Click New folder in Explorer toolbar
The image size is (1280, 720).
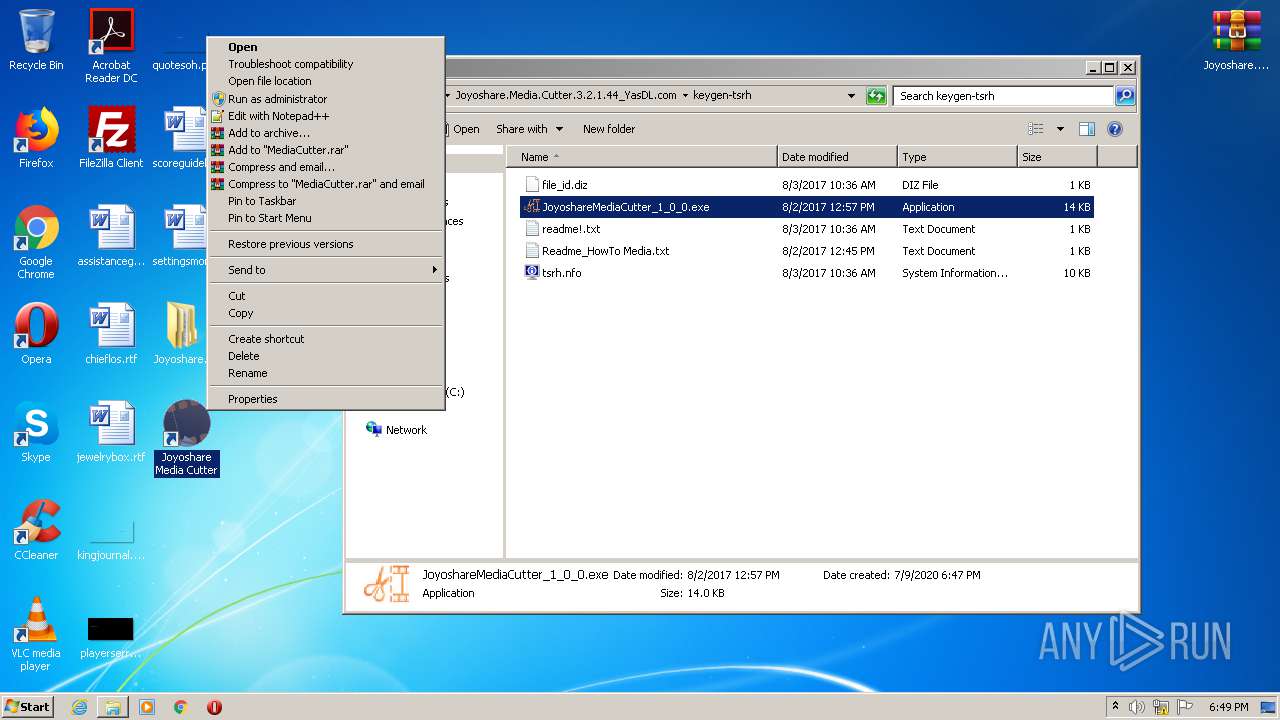pos(609,129)
